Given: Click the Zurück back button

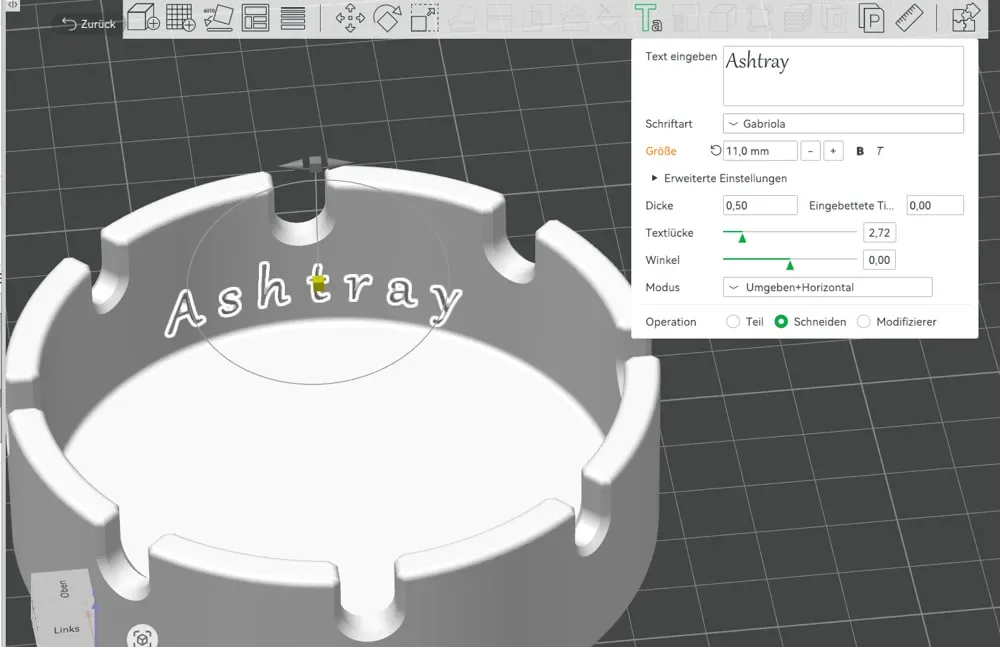Looking at the screenshot, I should click(x=89, y=24).
